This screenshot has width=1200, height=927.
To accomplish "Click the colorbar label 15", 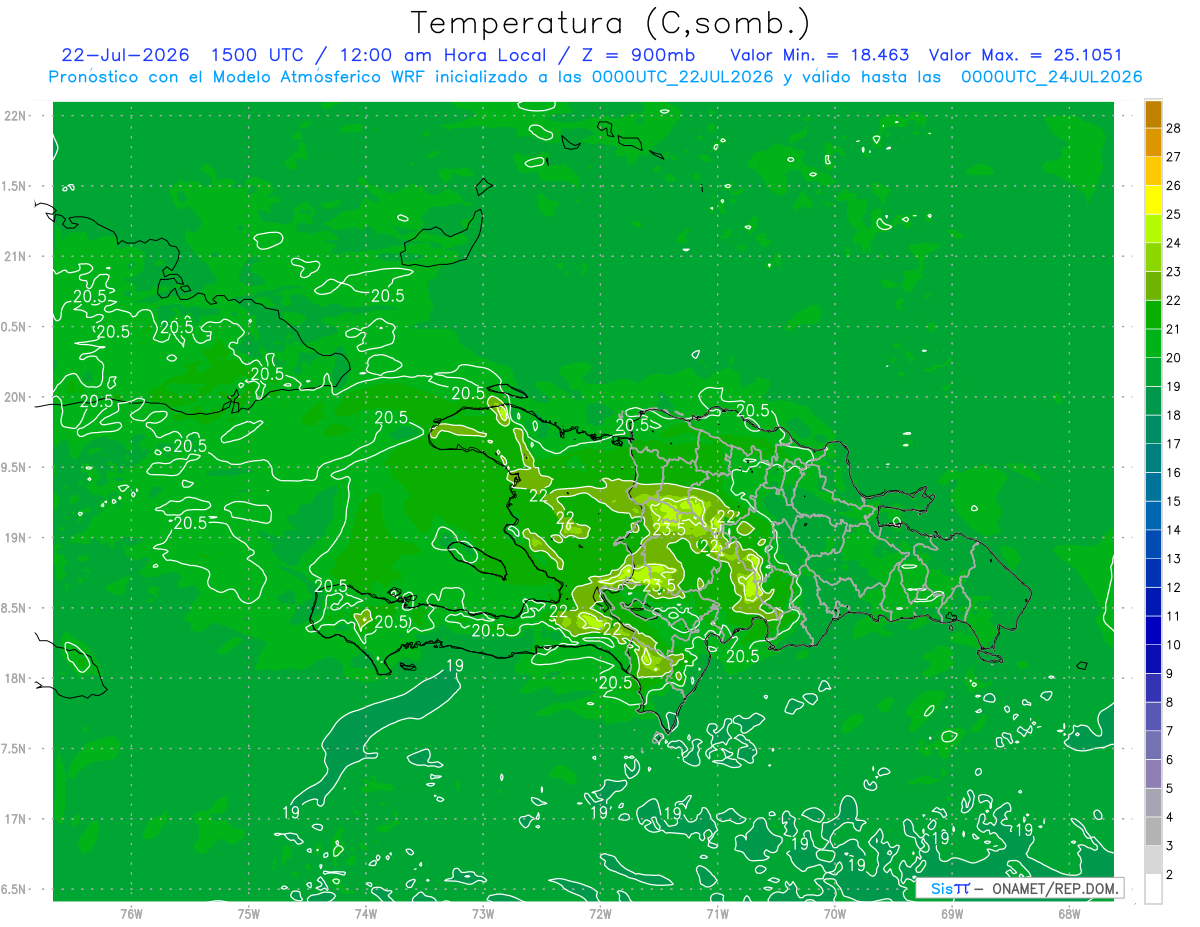I will 1173,501.
